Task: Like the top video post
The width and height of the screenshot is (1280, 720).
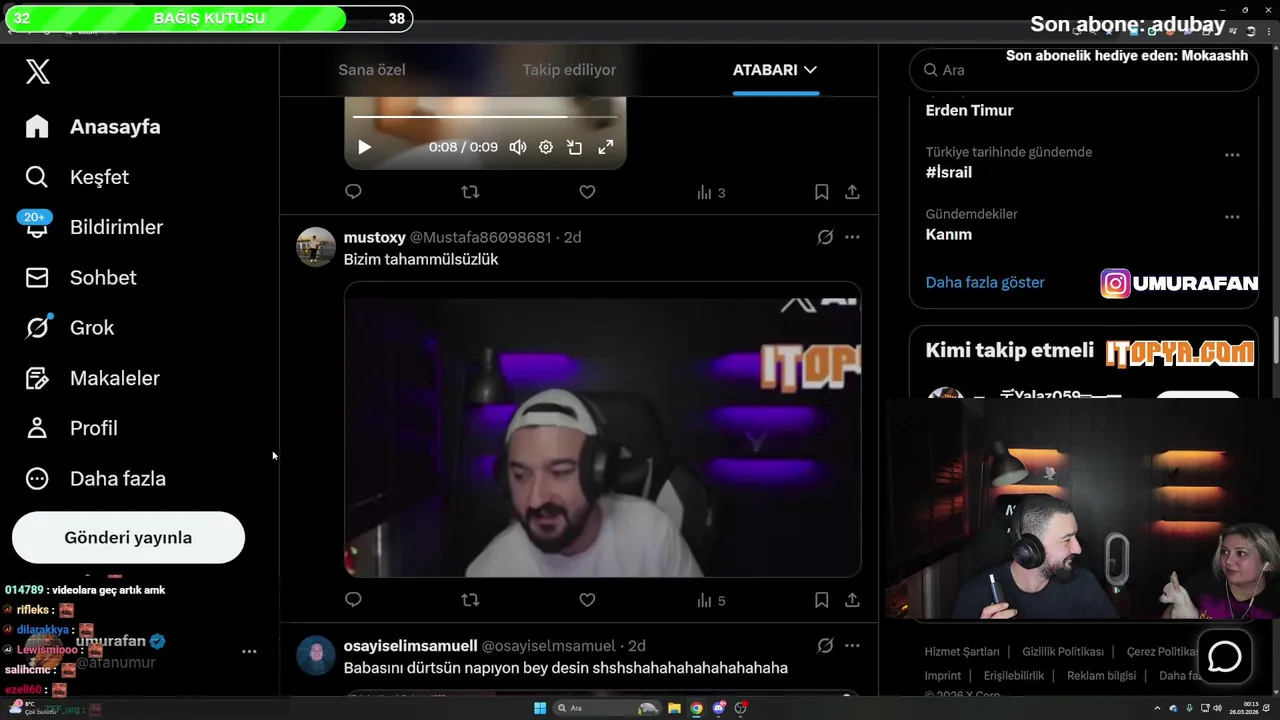Action: (587, 192)
